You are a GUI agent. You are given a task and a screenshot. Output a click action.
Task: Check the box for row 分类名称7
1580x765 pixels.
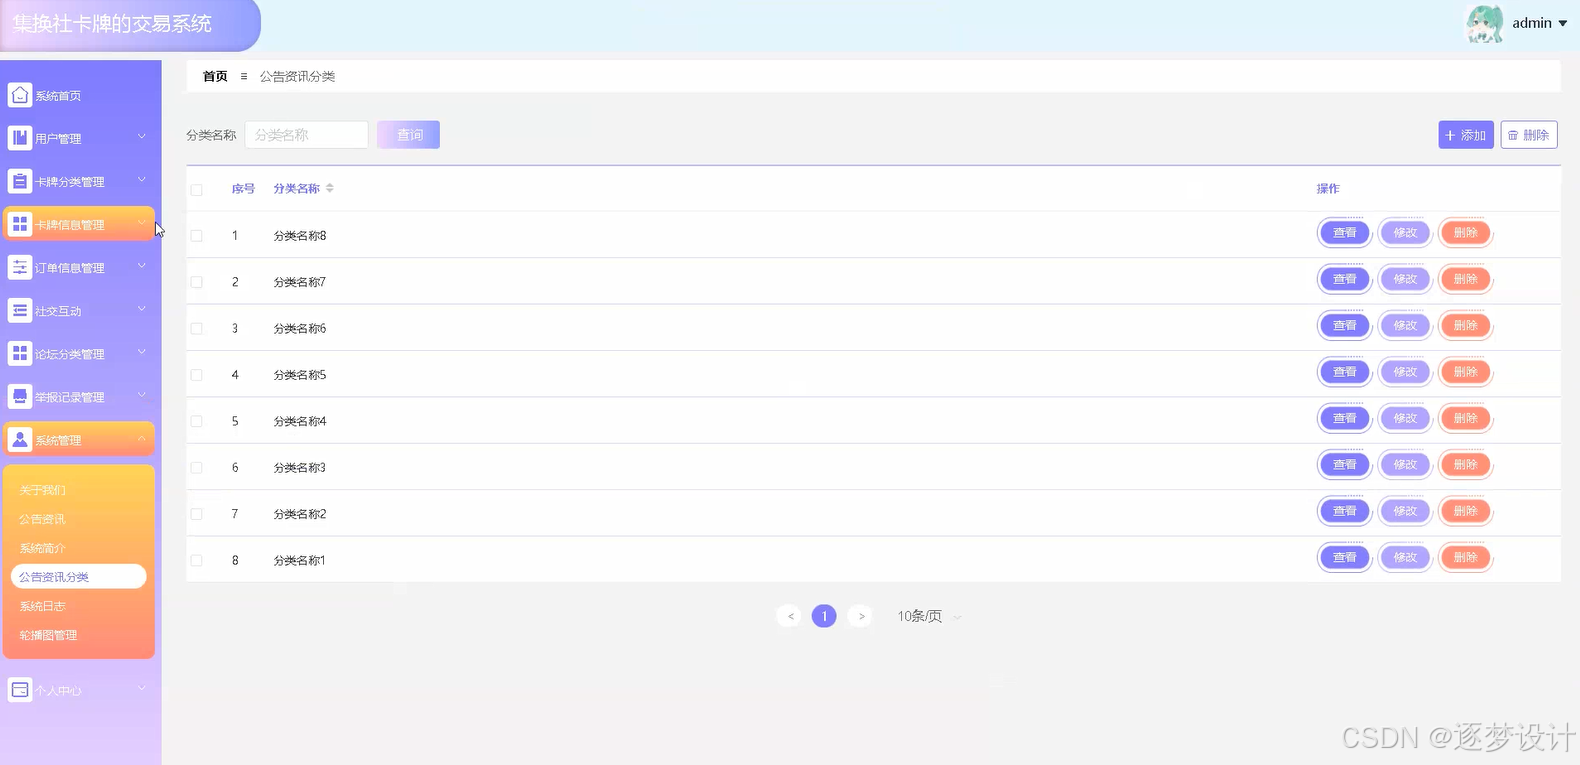tap(196, 282)
